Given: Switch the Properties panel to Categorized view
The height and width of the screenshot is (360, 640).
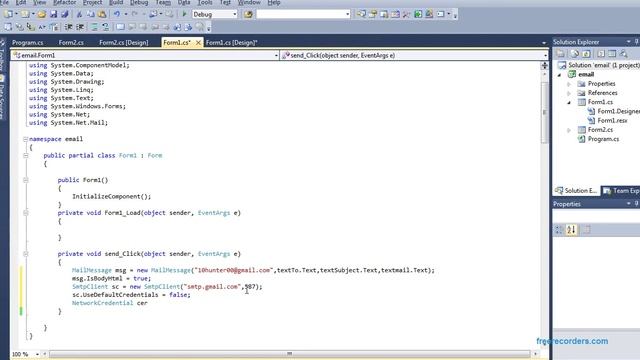Looking at the screenshot, I should (x=559, y=230).
